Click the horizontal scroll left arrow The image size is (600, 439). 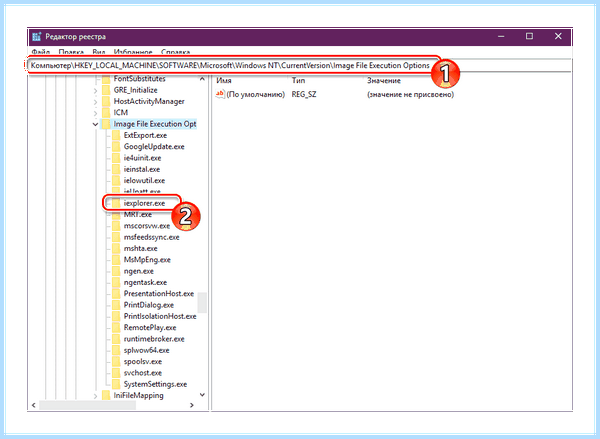pos(34,405)
